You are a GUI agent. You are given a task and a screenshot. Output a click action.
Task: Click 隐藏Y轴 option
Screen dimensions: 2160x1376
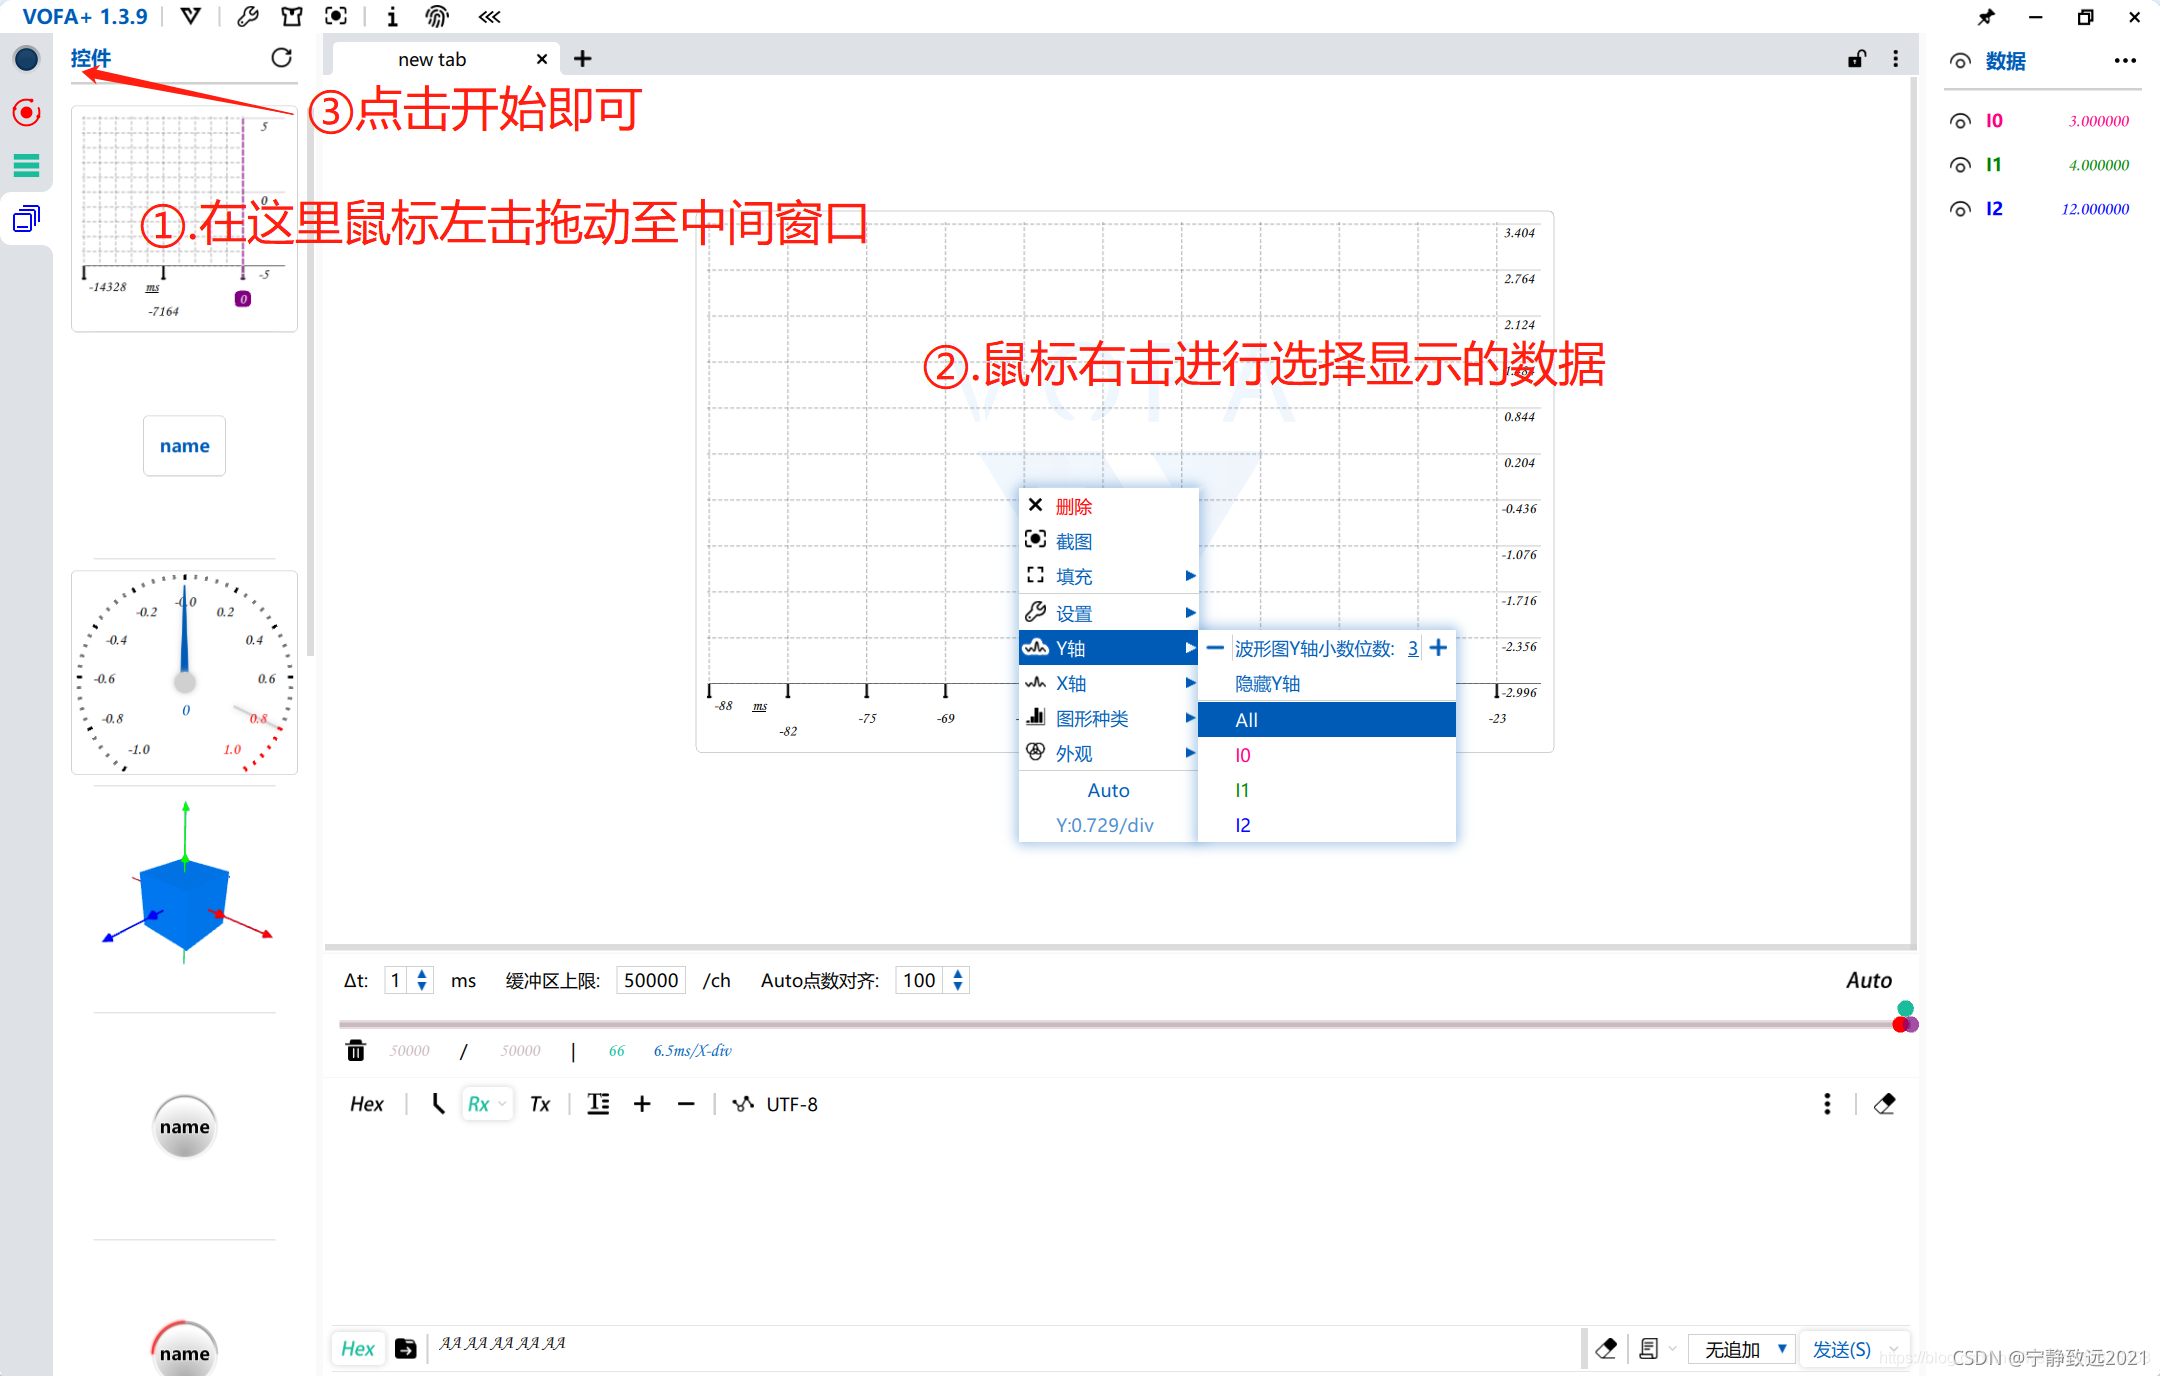1267,684
